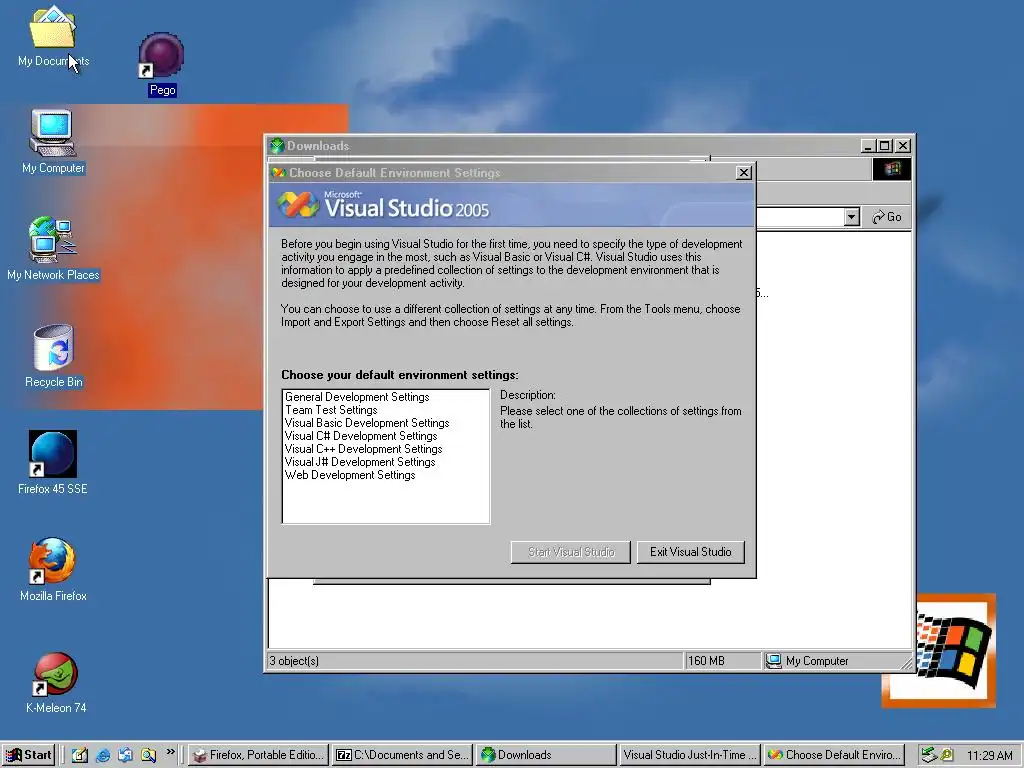
Task: Click the Start Visual Studio button
Action: pyautogui.click(x=571, y=552)
